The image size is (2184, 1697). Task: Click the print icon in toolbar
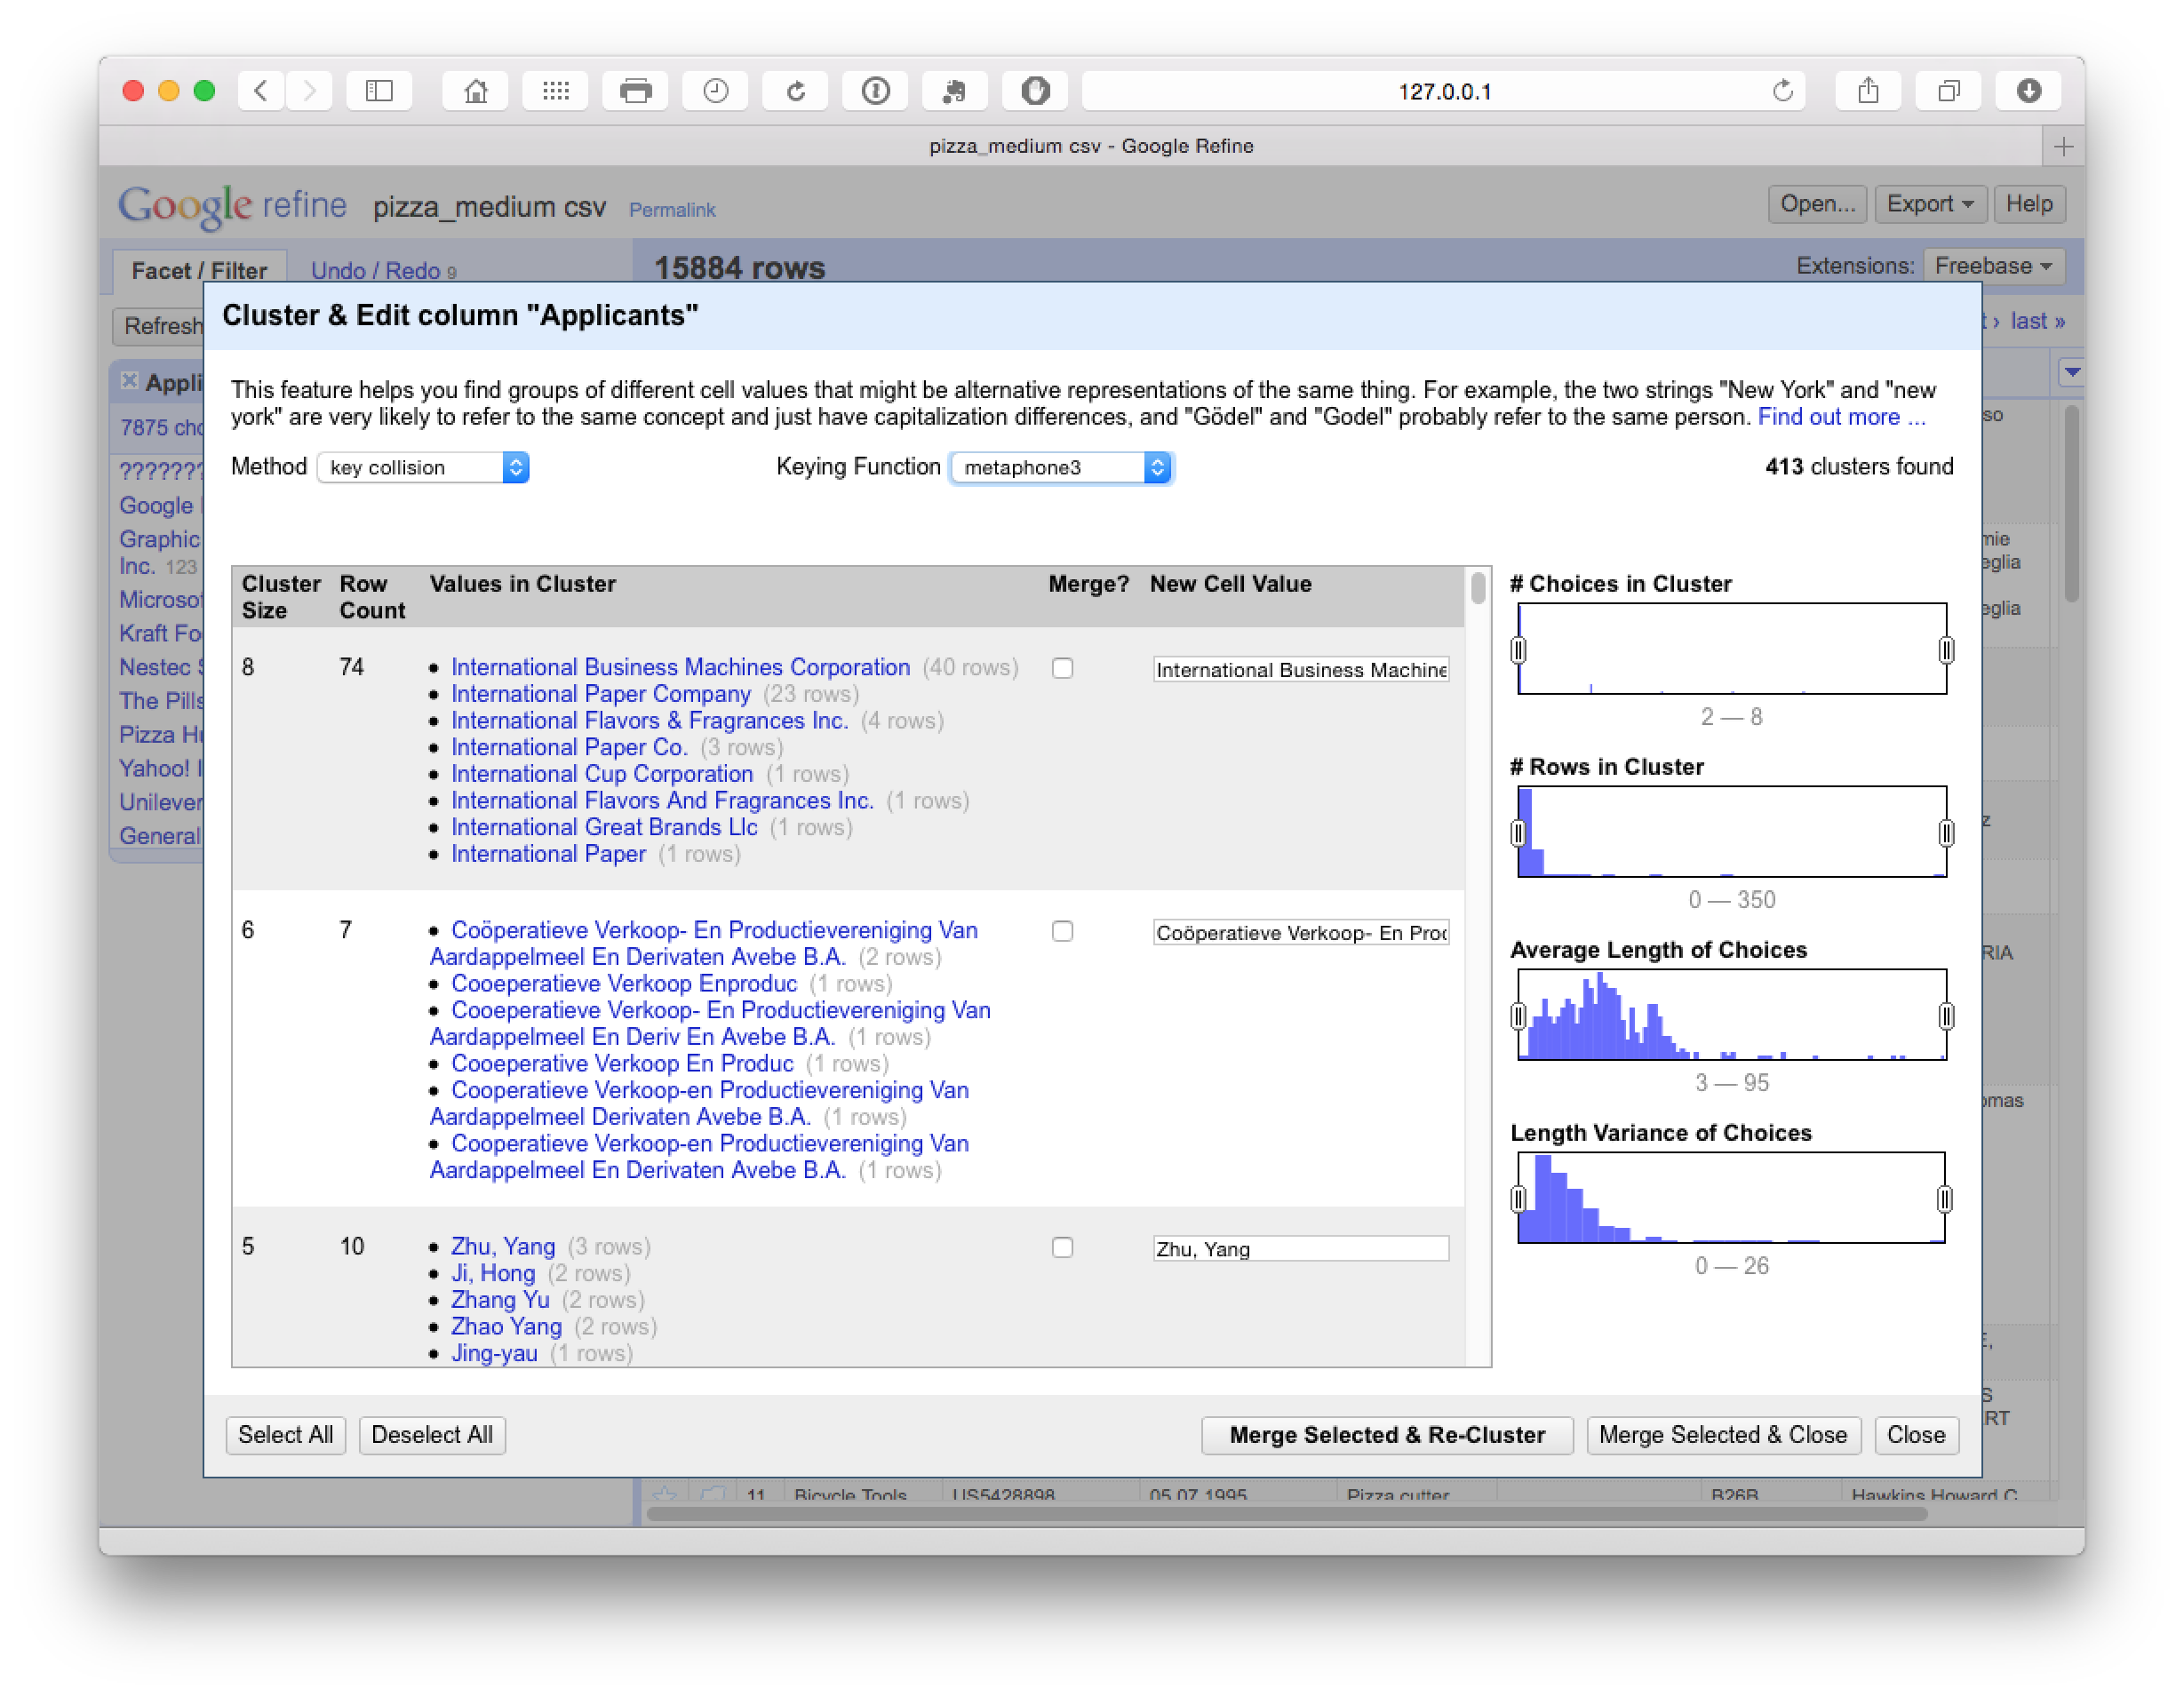pos(635,91)
